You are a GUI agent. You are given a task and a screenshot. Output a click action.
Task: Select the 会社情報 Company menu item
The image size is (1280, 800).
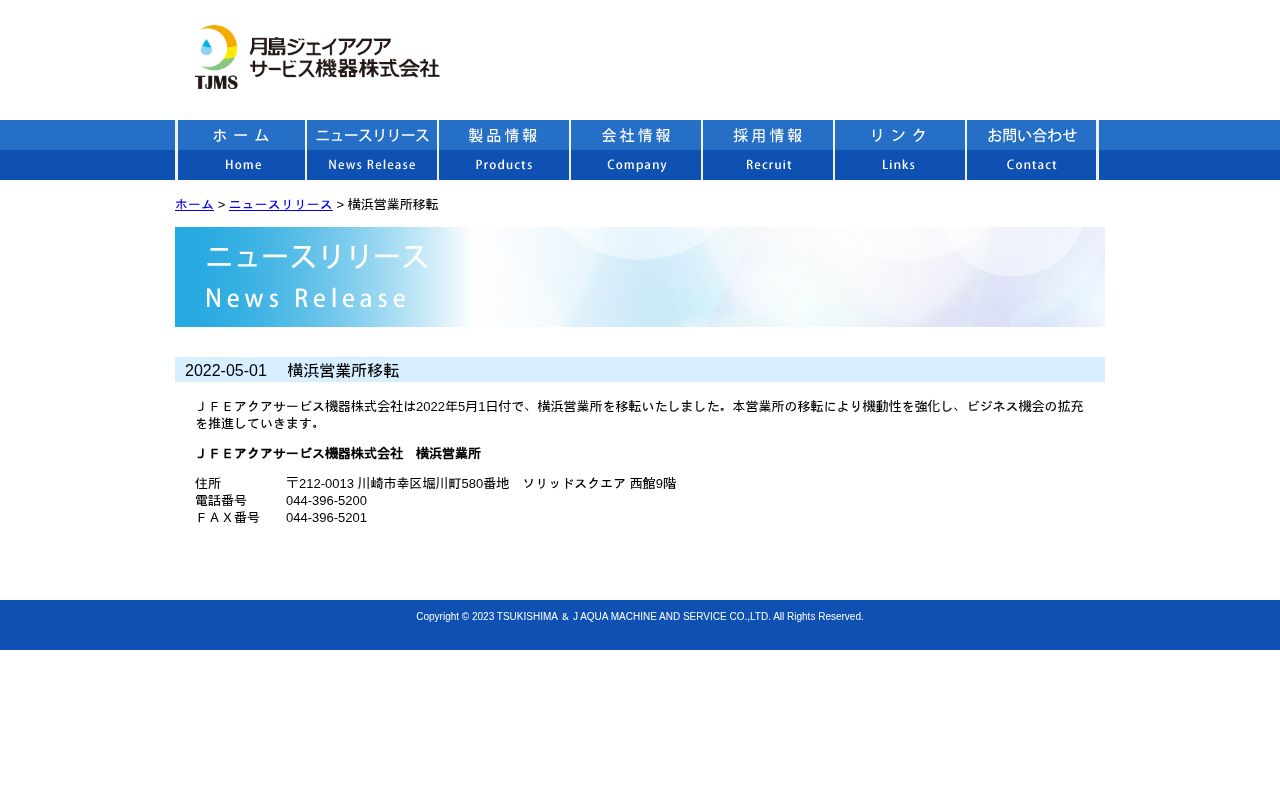pos(636,150)
